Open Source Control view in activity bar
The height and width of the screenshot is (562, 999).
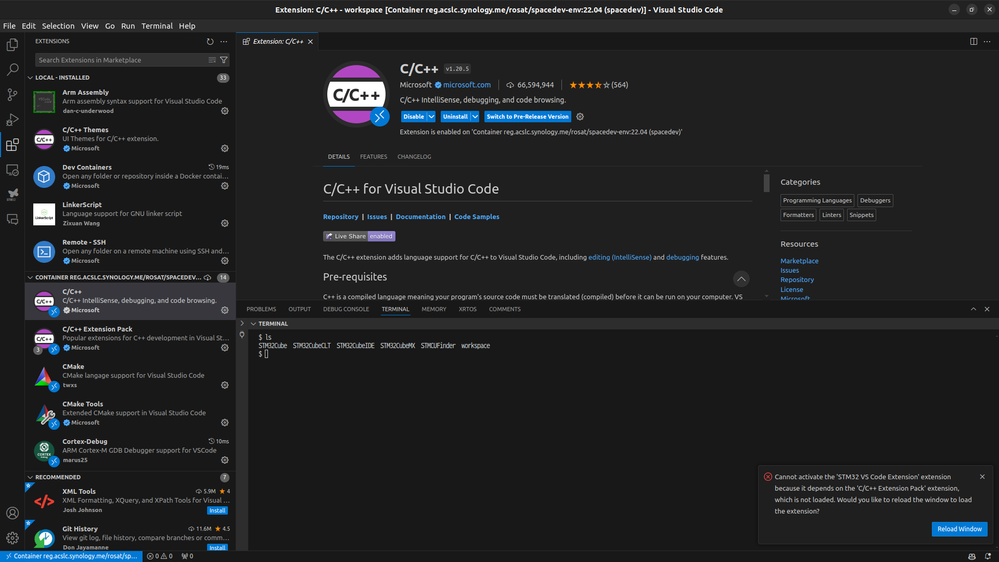[12, 94]
